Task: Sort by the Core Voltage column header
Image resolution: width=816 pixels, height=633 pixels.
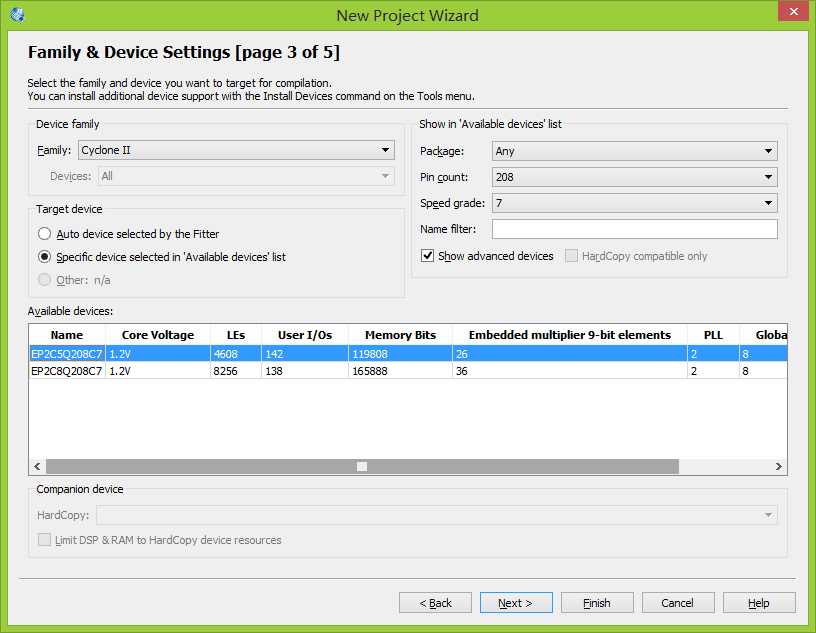Action: tap(158, 335)
